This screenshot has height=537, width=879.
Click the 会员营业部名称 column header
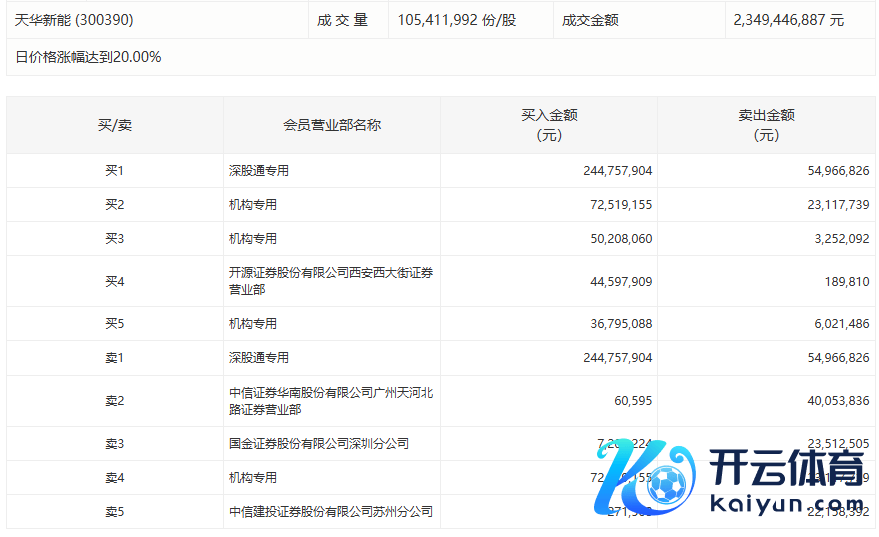[x=331, y=125]
